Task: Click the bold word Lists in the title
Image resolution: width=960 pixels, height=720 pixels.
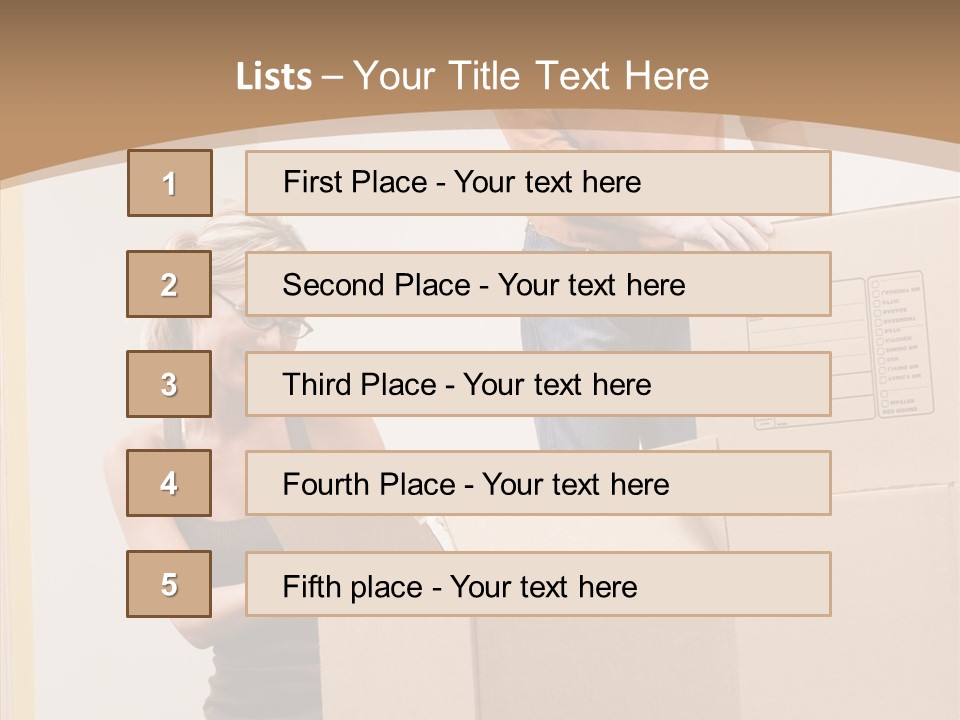Action: [274, 77]
